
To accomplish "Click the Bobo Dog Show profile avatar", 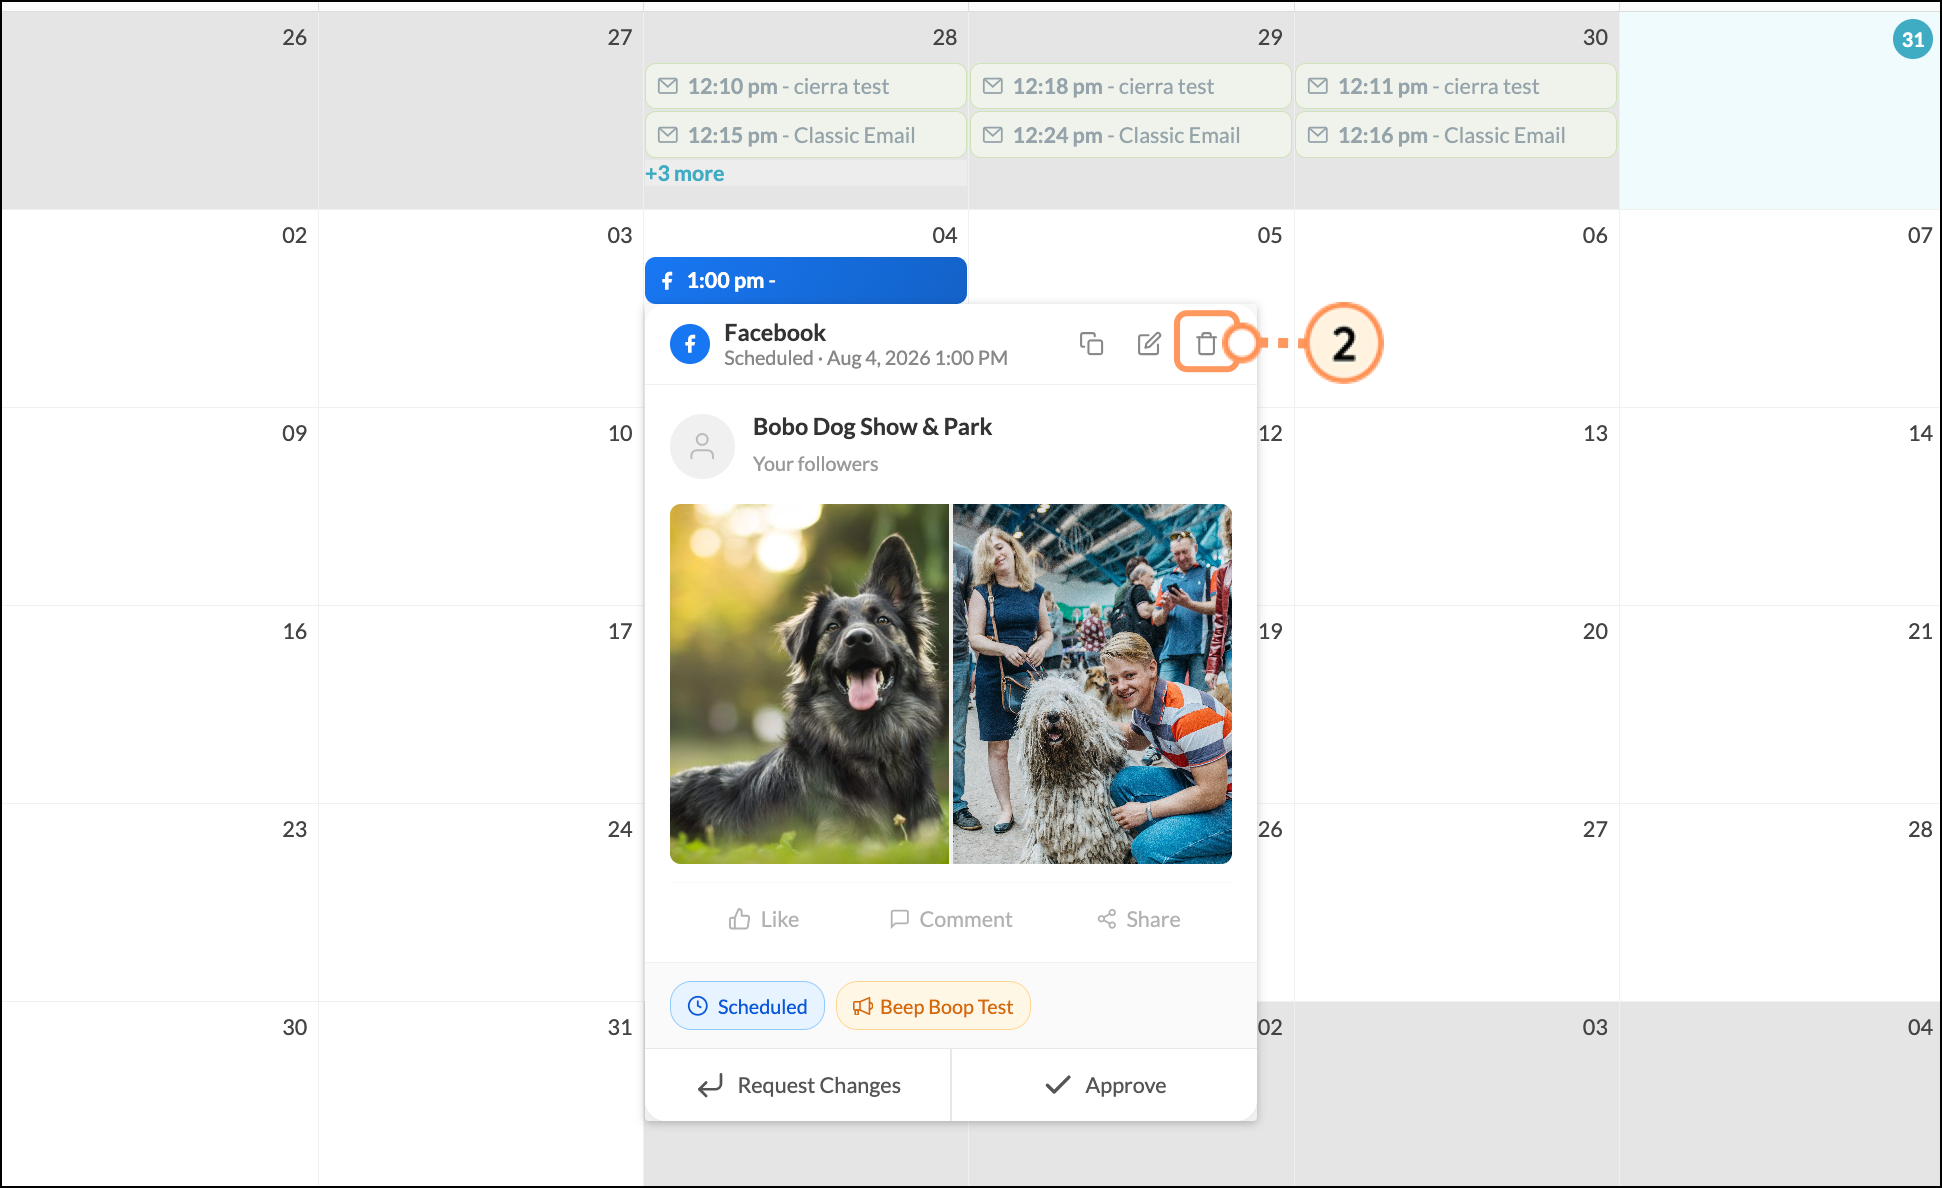I will (x=702, y=446).
